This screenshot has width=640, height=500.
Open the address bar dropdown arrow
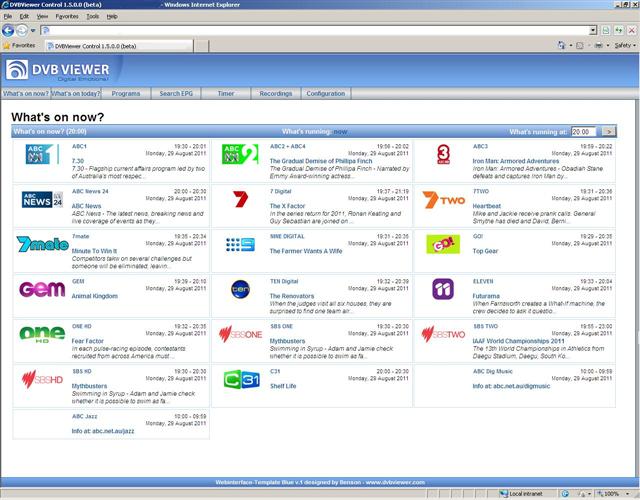[593, 31]
